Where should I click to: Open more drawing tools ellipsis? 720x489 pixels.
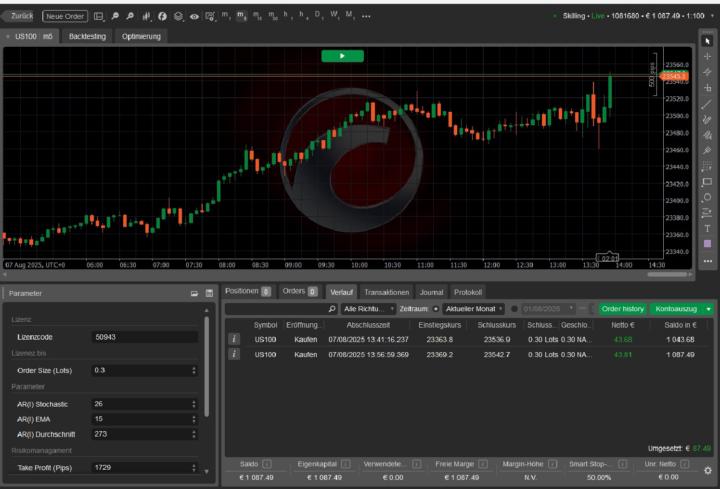coord(708,261)
